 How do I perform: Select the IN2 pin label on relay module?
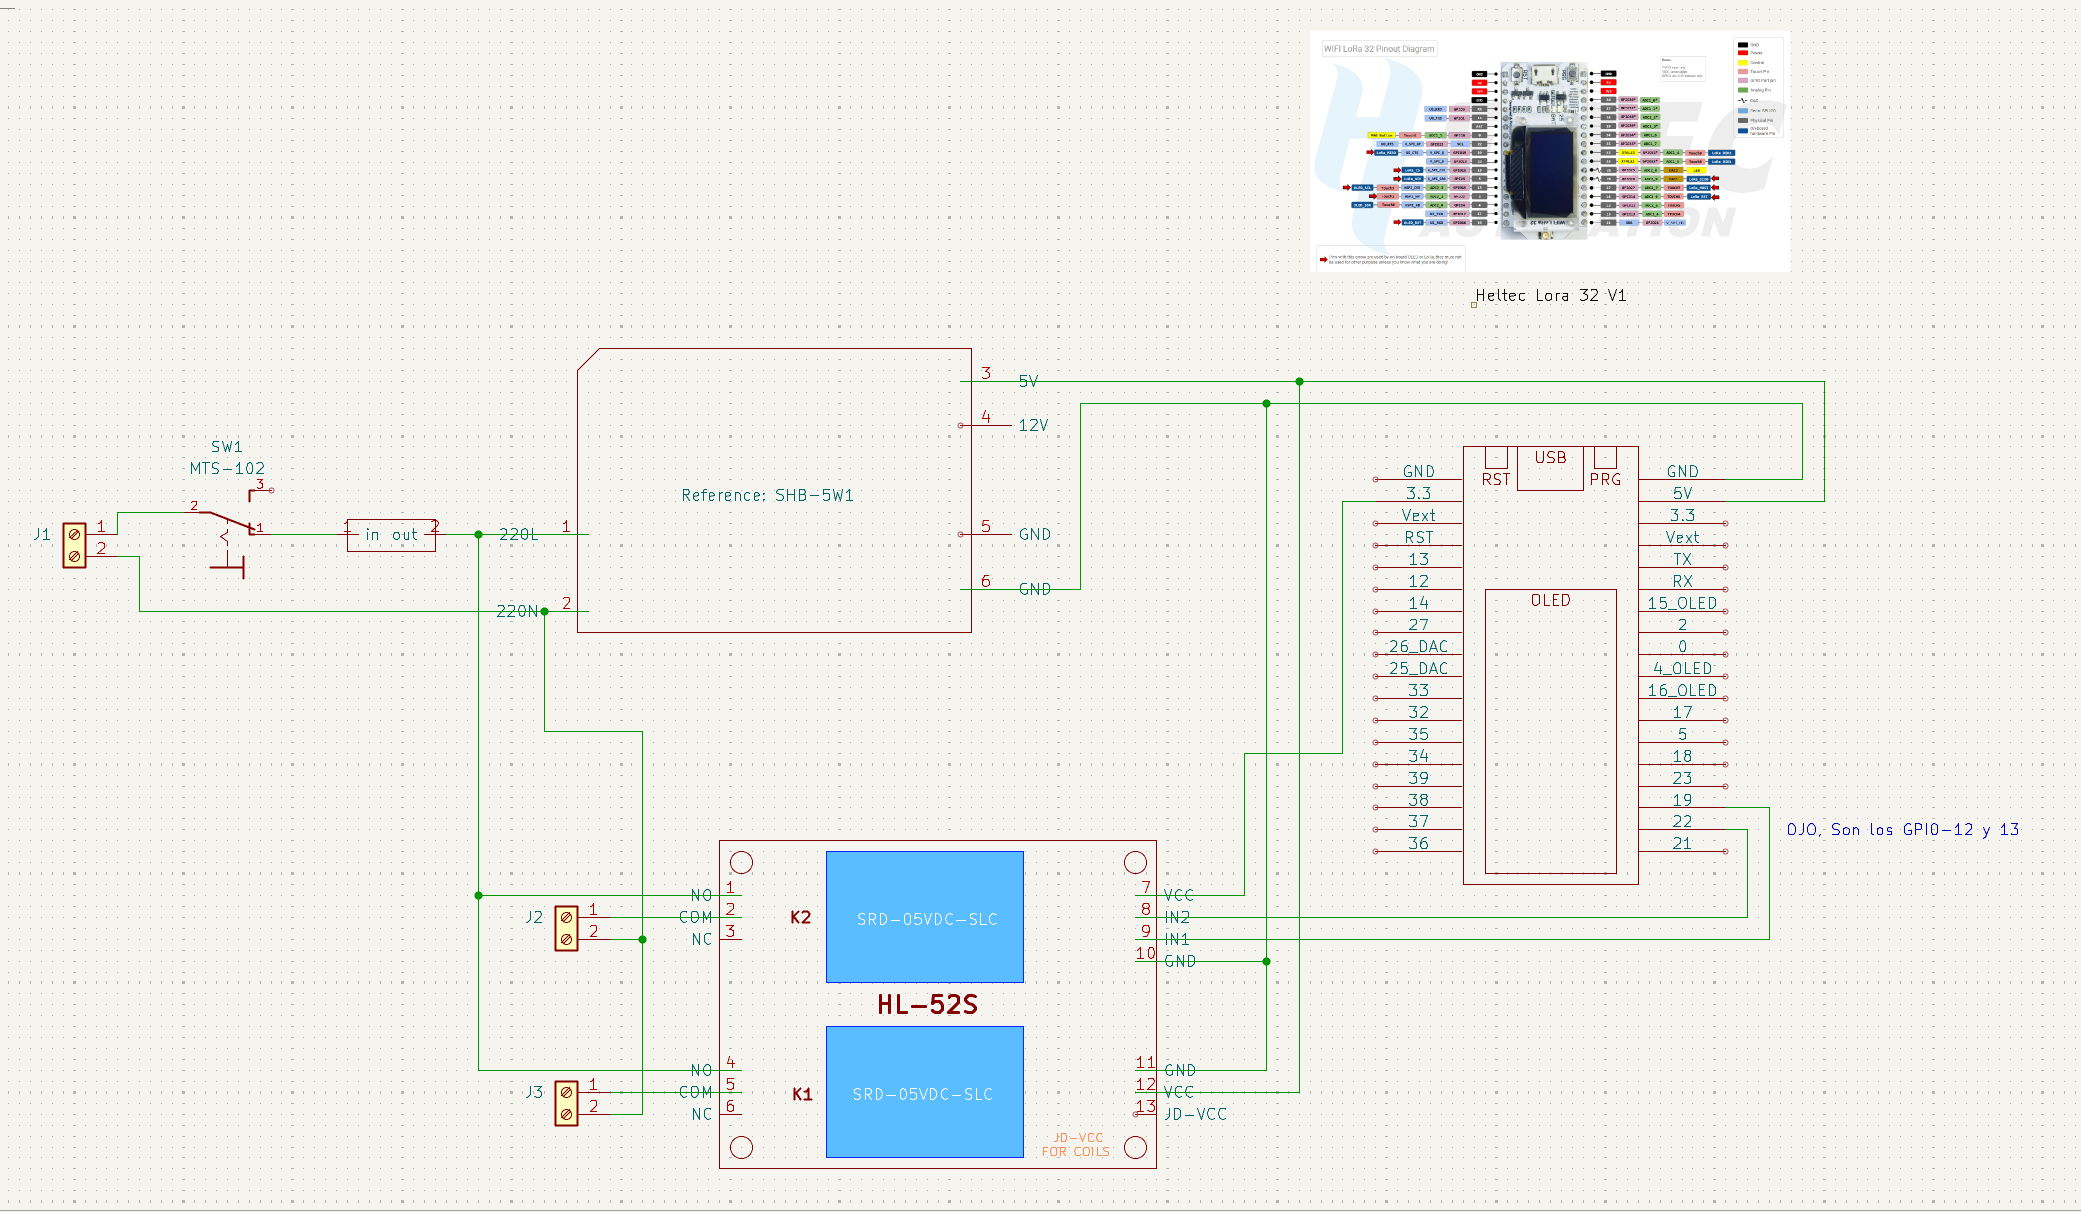[x=1177, y=917]
